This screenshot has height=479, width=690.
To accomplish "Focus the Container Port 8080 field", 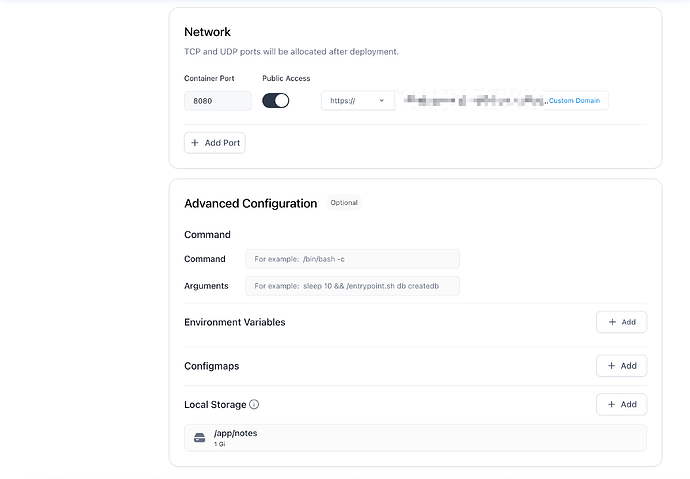I will pyautogui.click(x=218, y=101).
